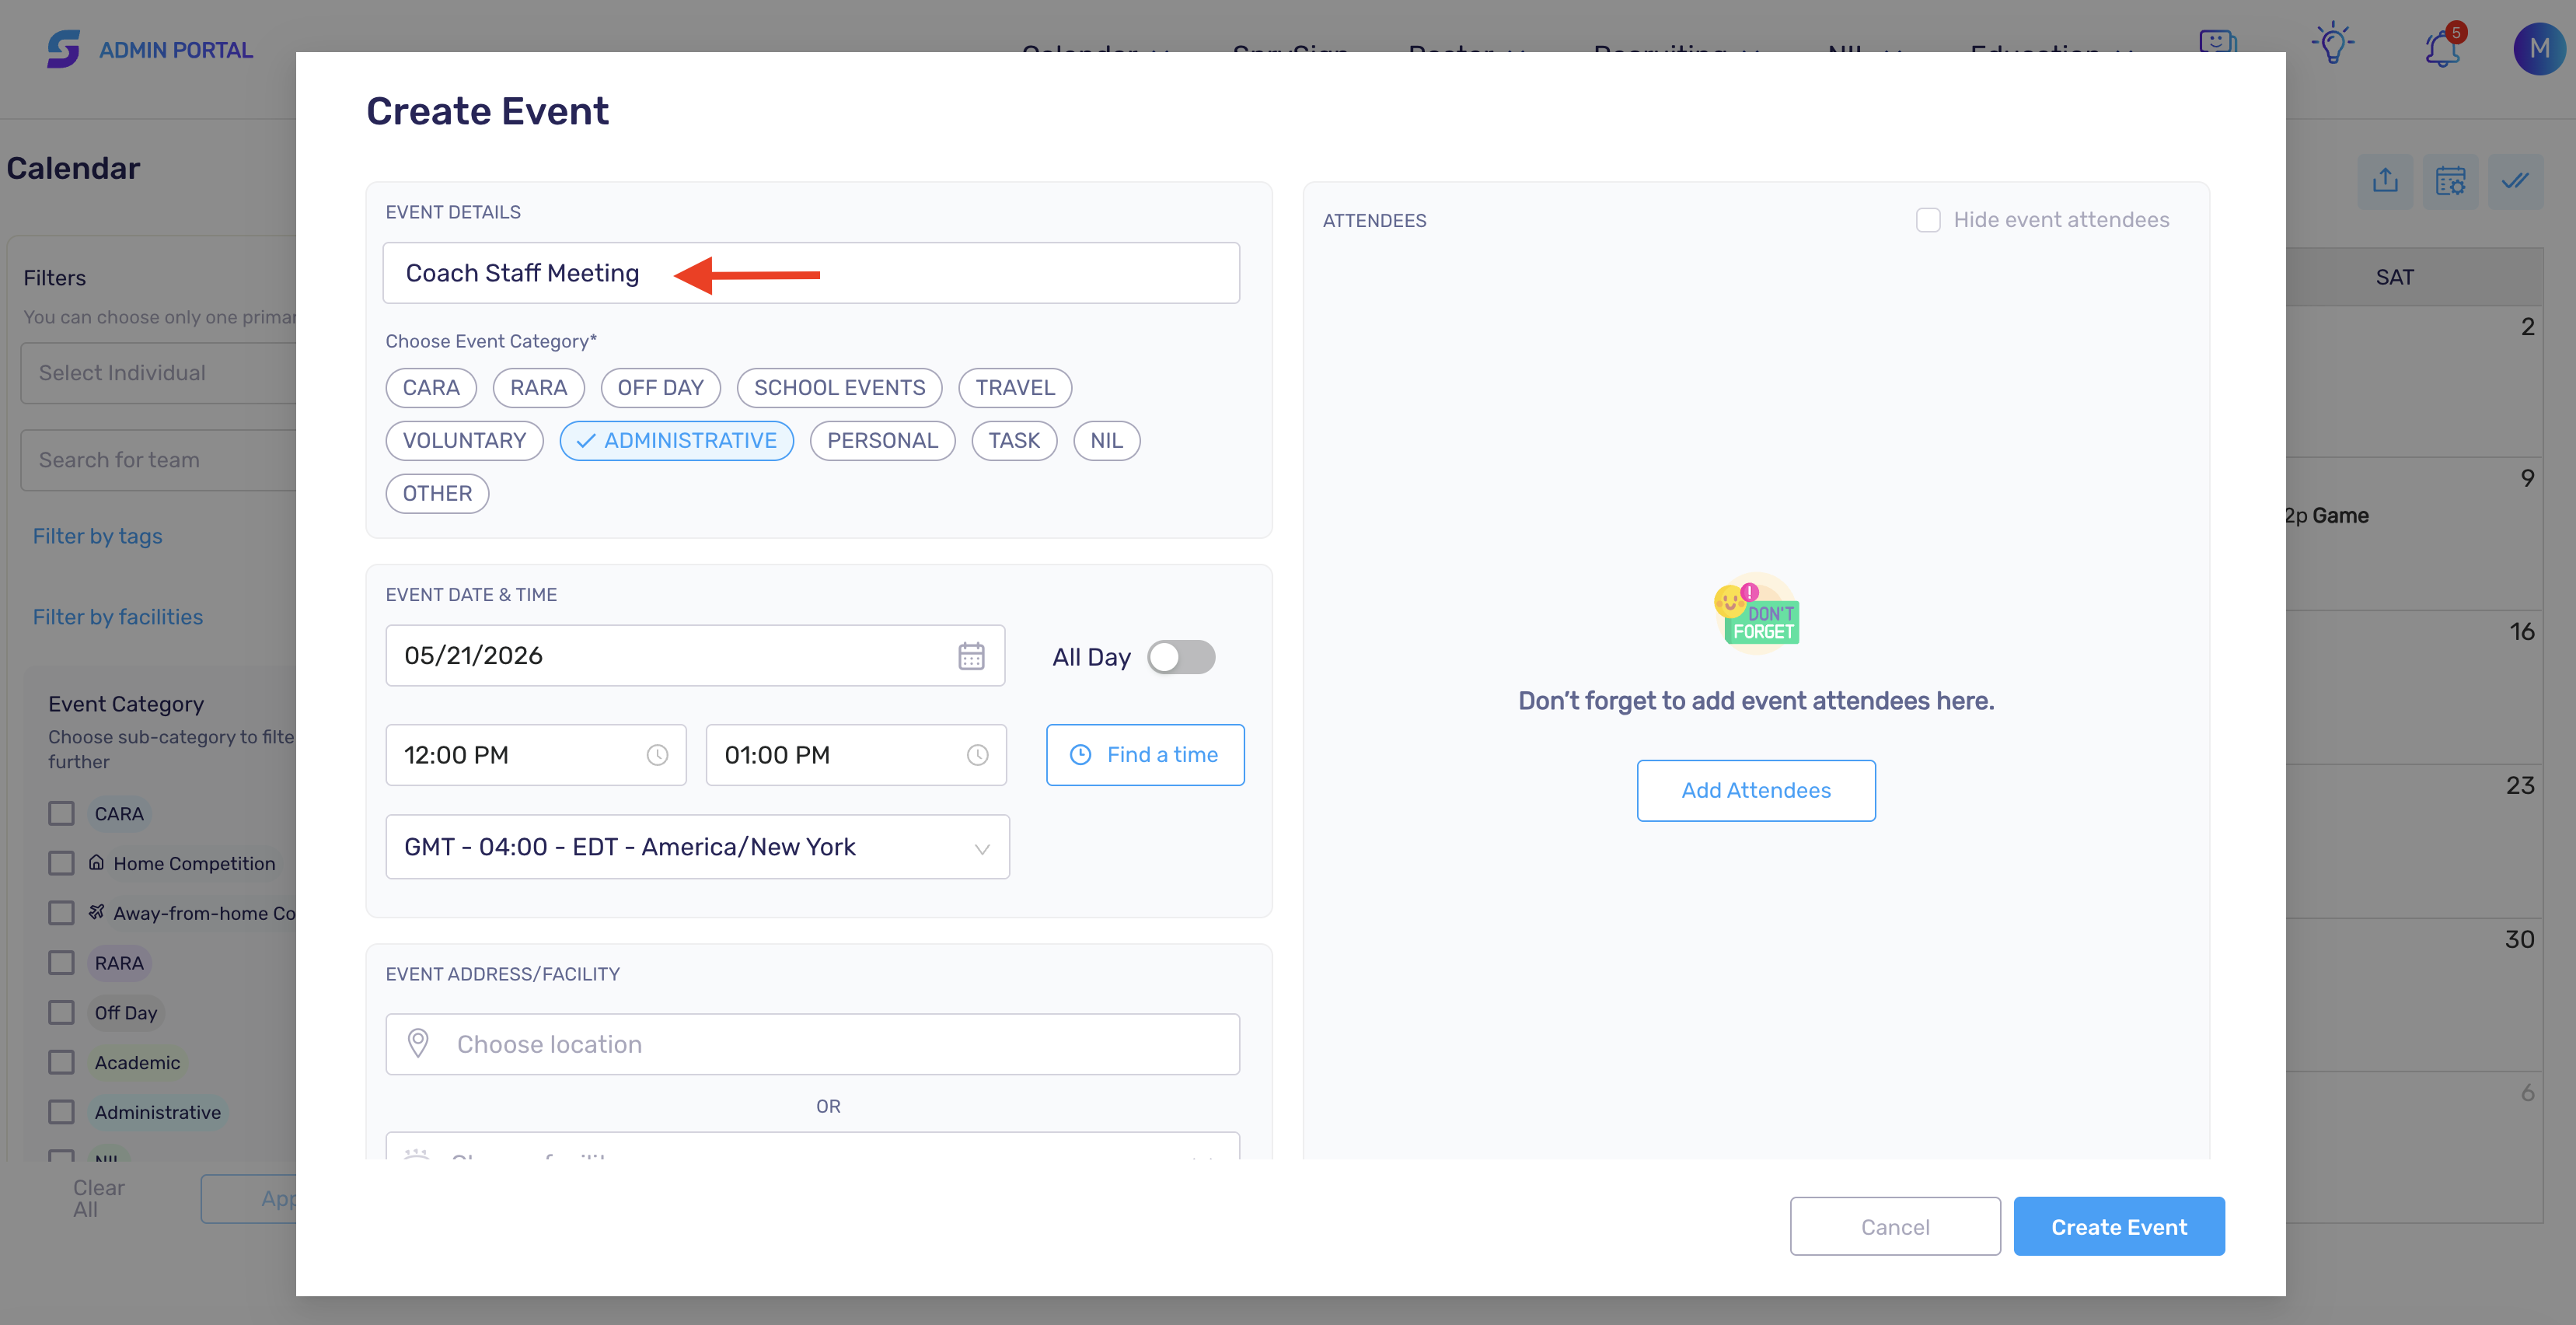The image size is (2576, 1325).
Task: Expand Filter by facilities
Action: (x=117, y=617)
